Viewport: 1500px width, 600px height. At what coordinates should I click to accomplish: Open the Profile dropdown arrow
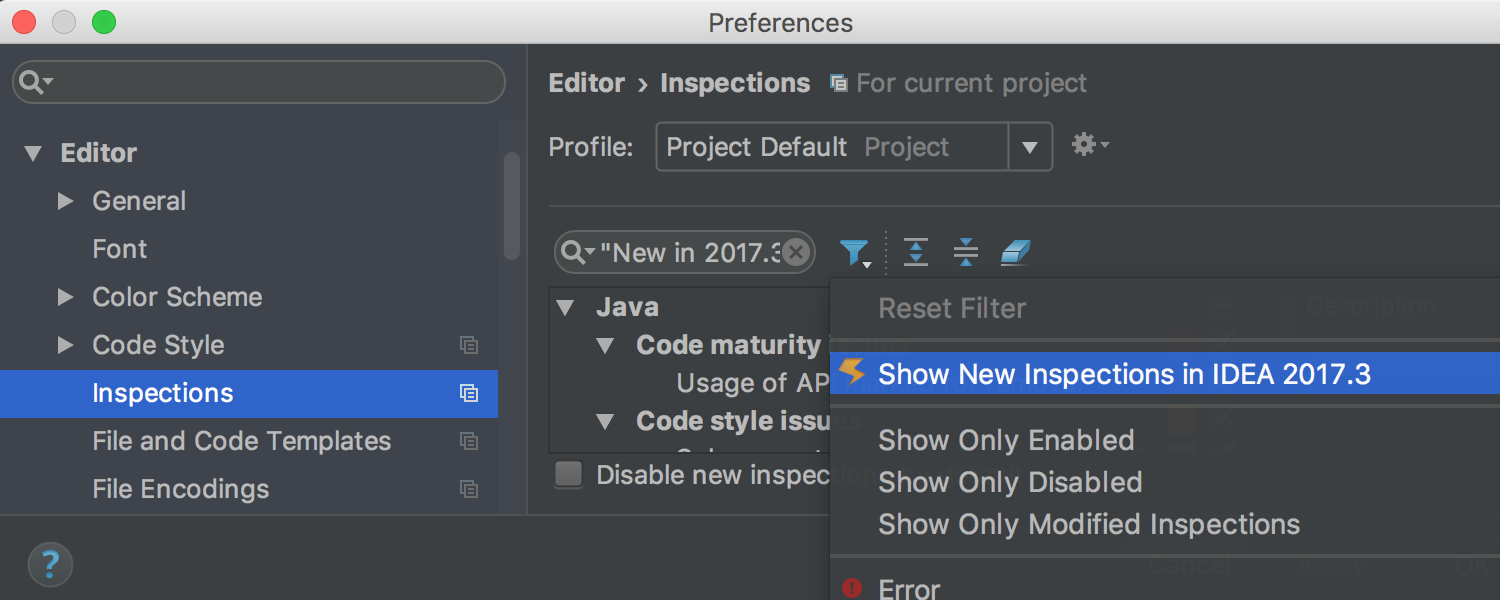point(1030,147)
